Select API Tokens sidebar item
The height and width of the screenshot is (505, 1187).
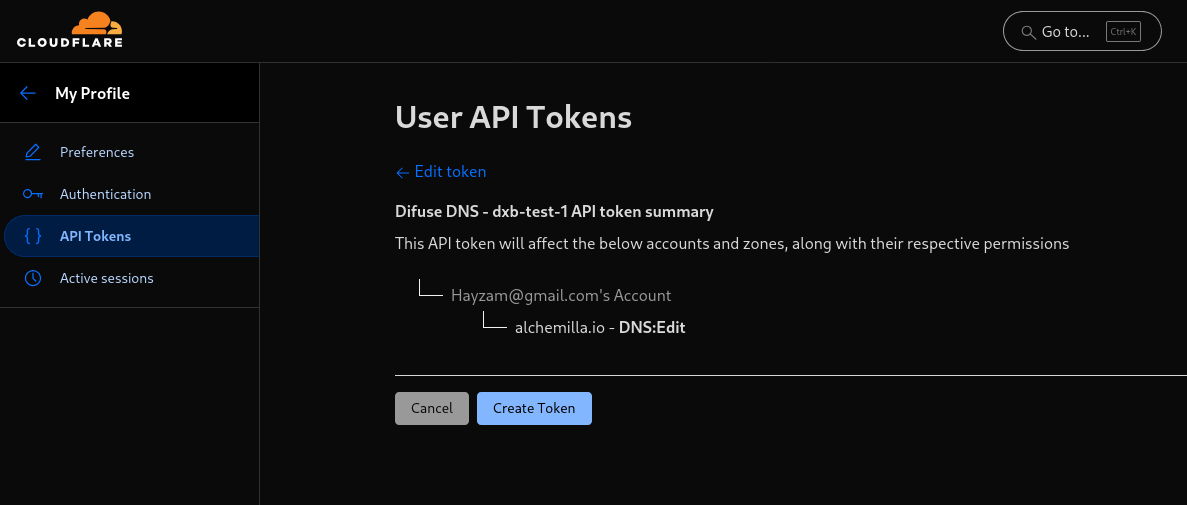point(132,236)
